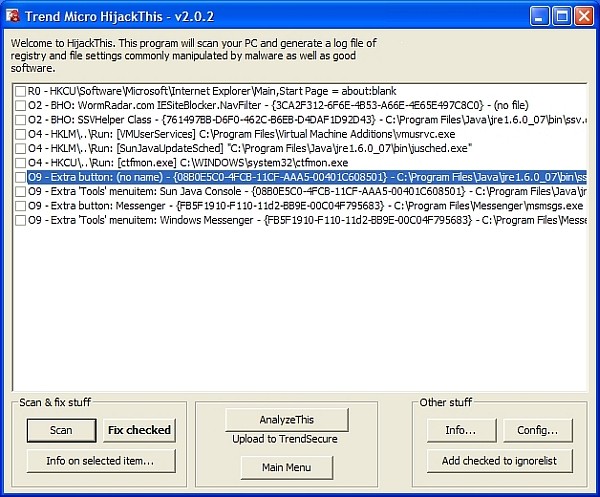Open Info on selected item
Viewport: 600px width, 497px height.
100,461
